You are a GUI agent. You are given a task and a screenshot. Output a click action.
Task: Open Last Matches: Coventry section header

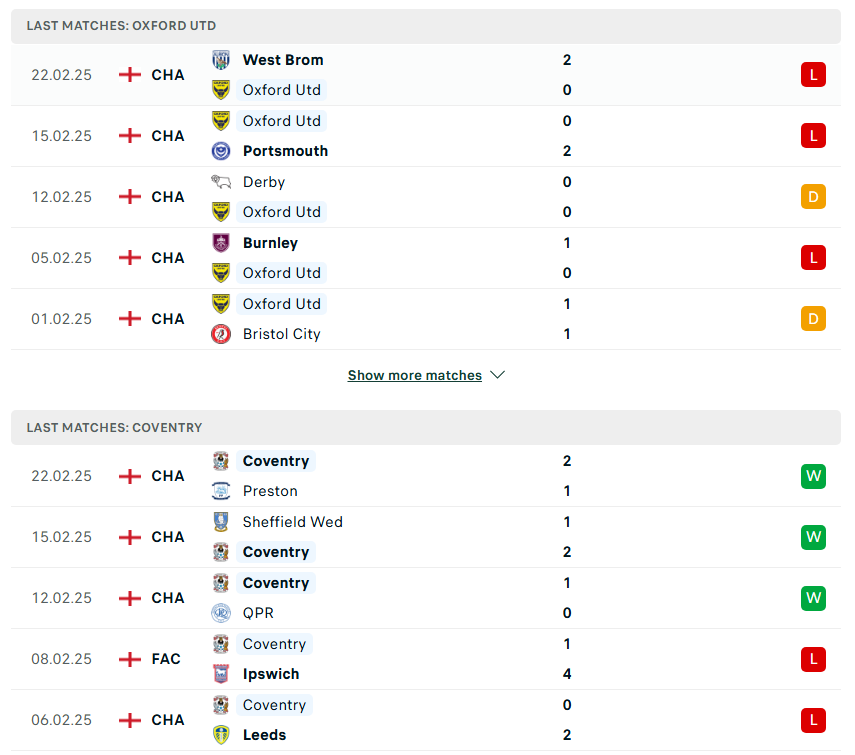(x=426, y=427)
